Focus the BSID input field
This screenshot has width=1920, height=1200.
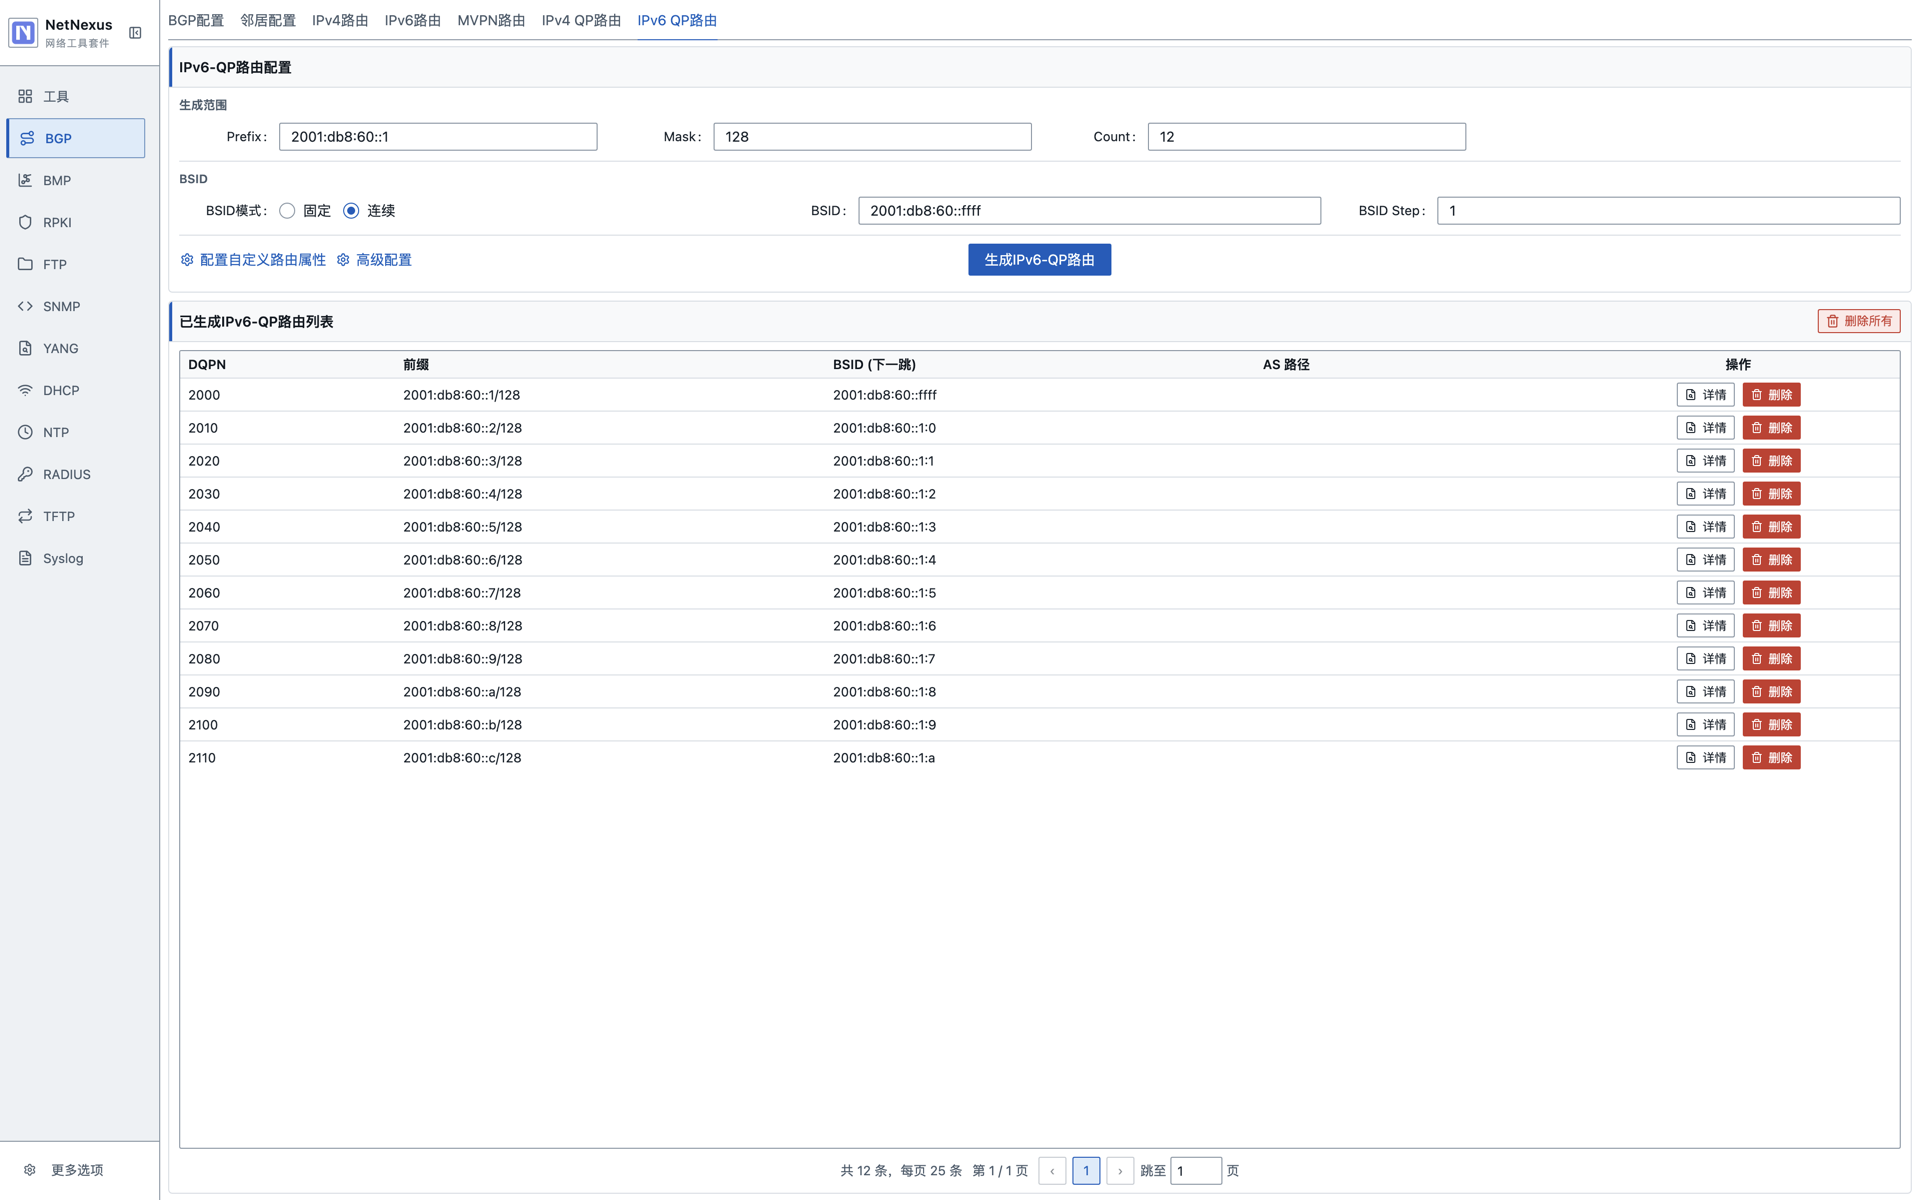[x=1089, y=211]
